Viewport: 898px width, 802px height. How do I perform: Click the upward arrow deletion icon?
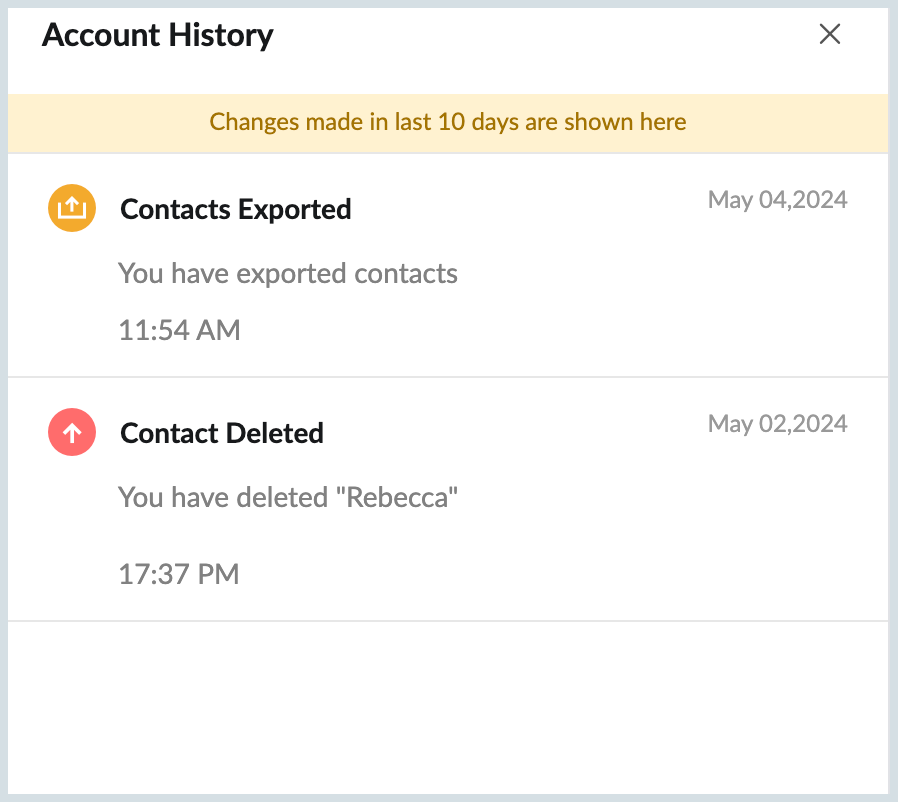(71, 432)
